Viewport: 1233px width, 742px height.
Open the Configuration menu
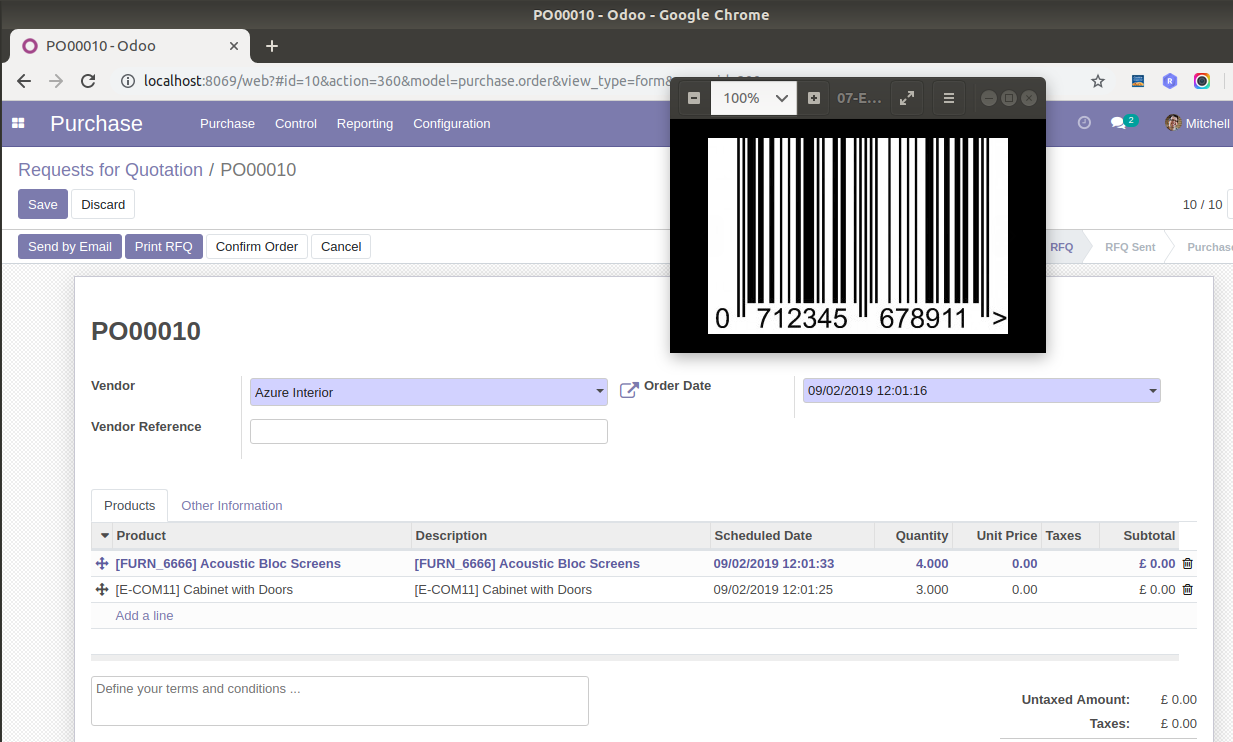point(452,124)
